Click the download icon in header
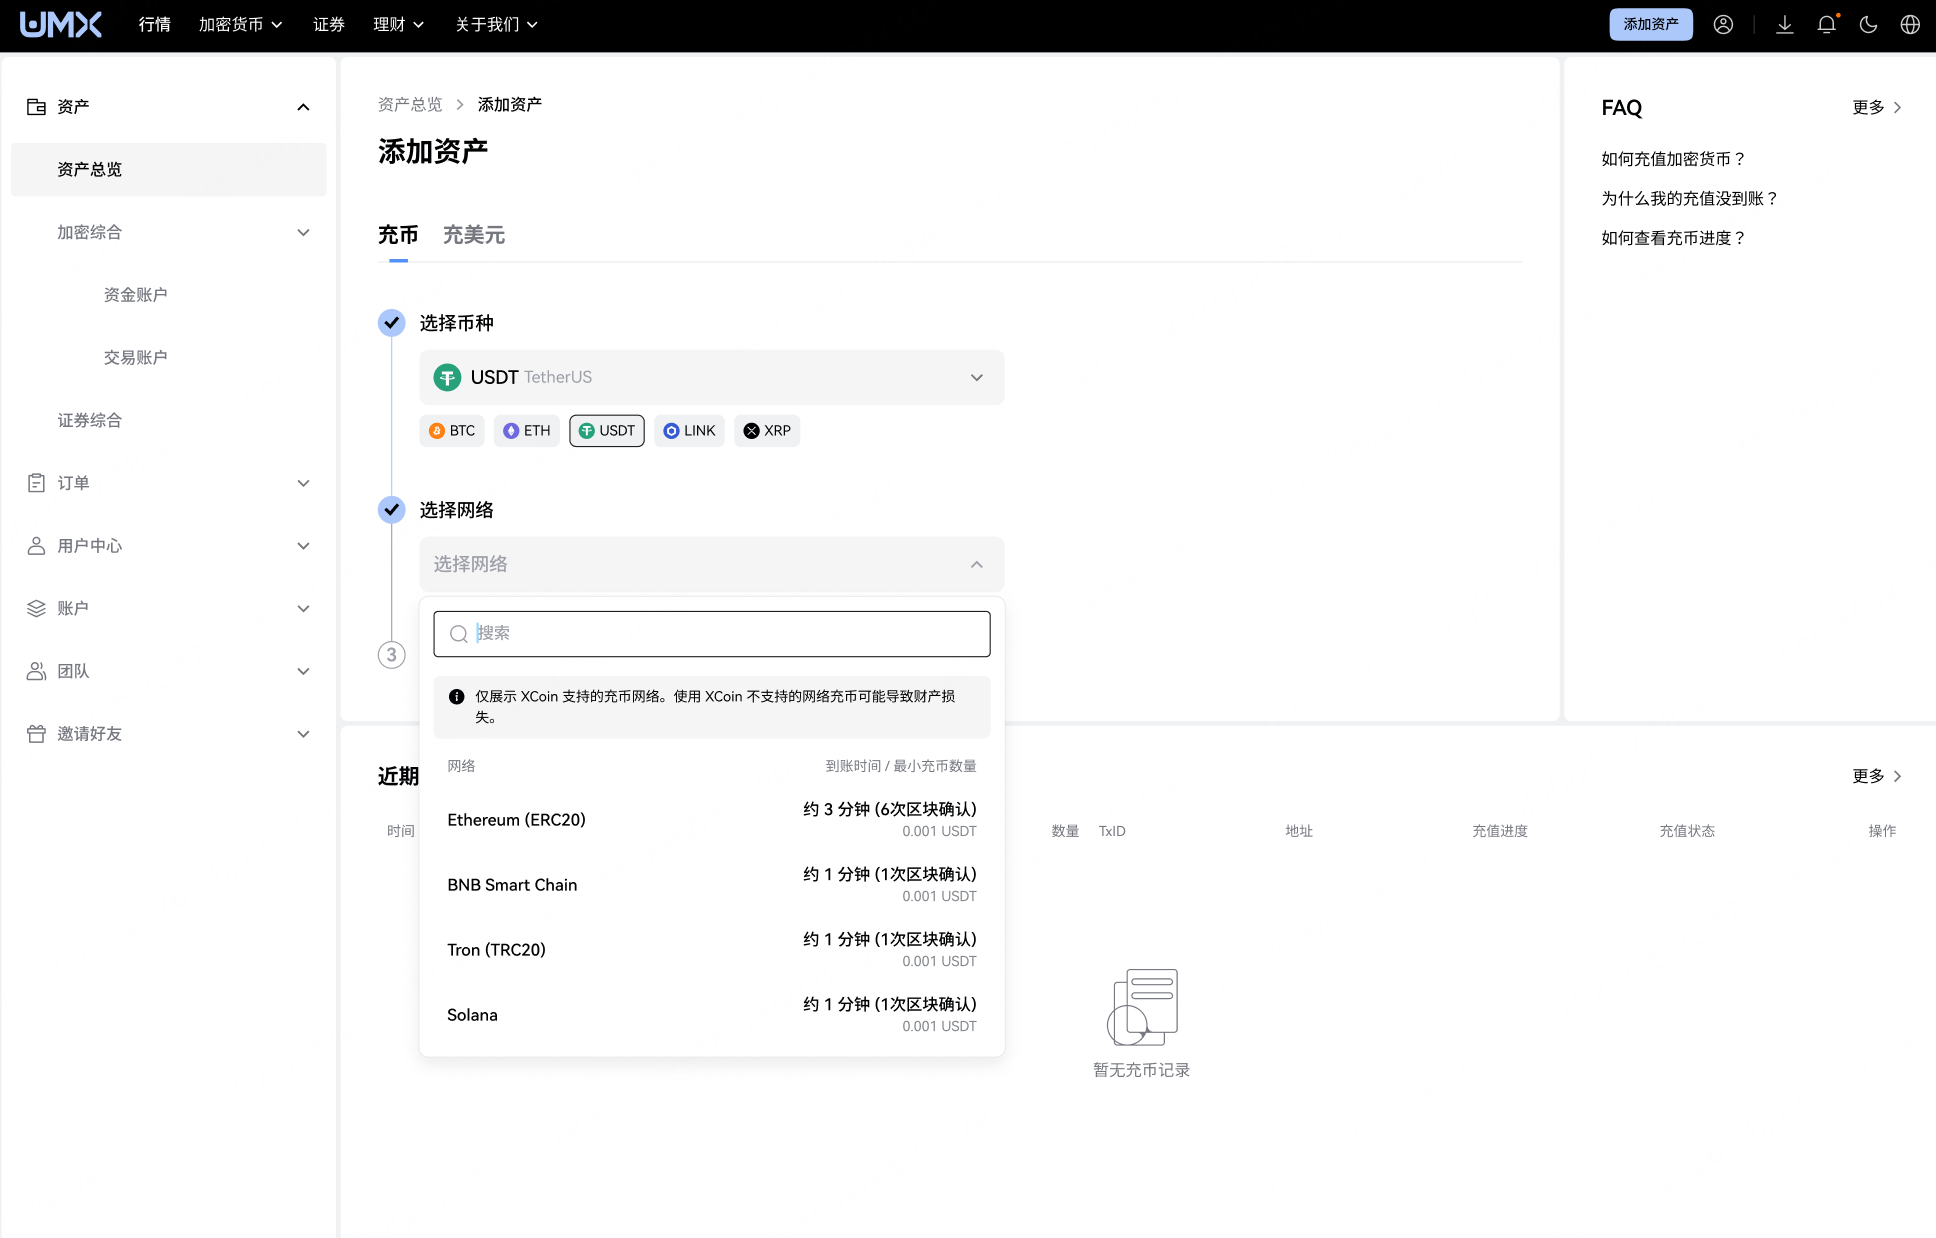The height and width of the screenshot is (1238, 1936). tap(1785, 25)
